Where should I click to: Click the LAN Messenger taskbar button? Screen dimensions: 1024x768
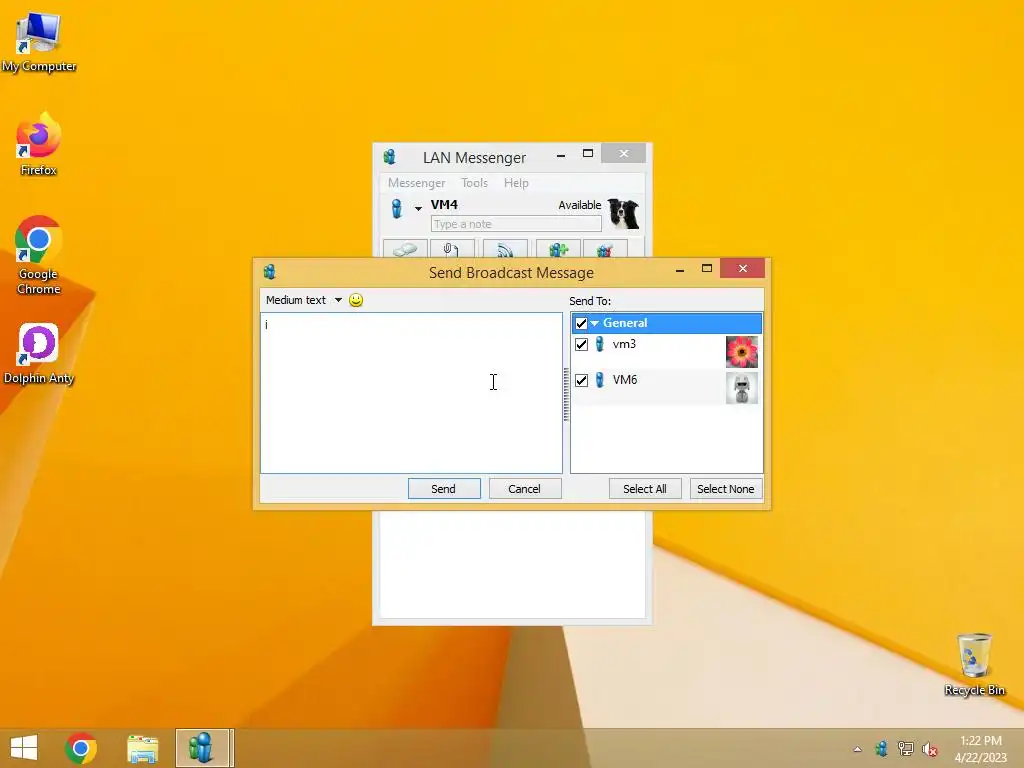pyautogui.click(x=202, y=748)
